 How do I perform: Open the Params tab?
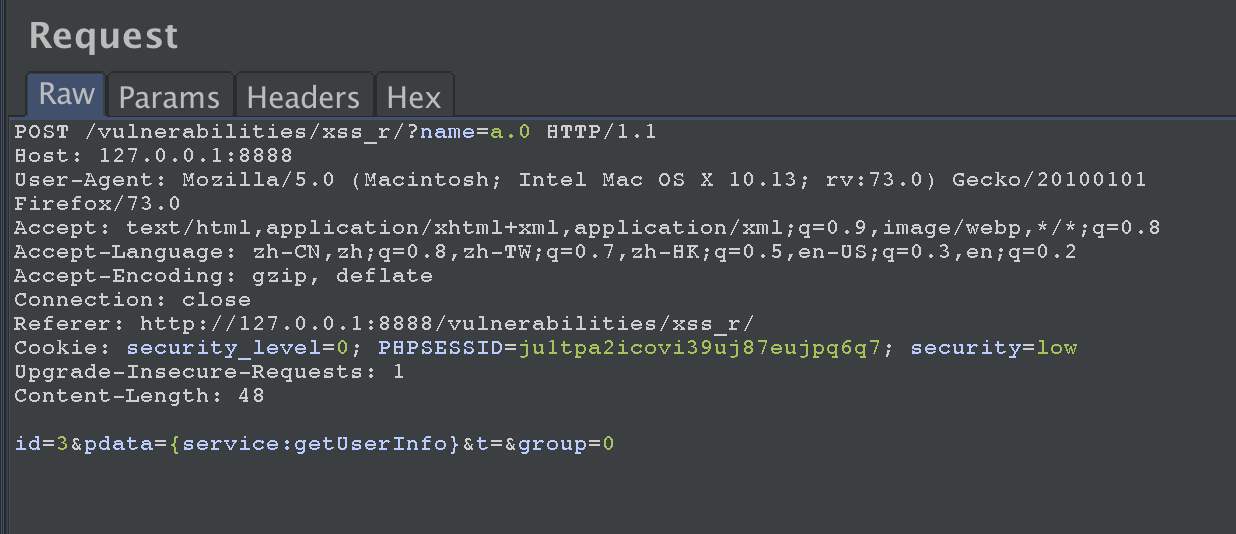click(x=170, y=97)
